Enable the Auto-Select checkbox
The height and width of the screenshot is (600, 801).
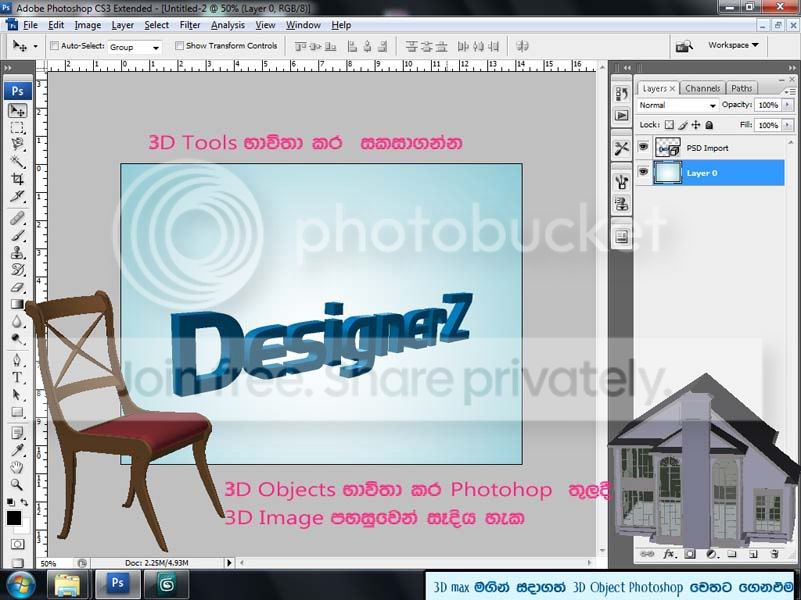pyautogui.click(x=54, y=46)
